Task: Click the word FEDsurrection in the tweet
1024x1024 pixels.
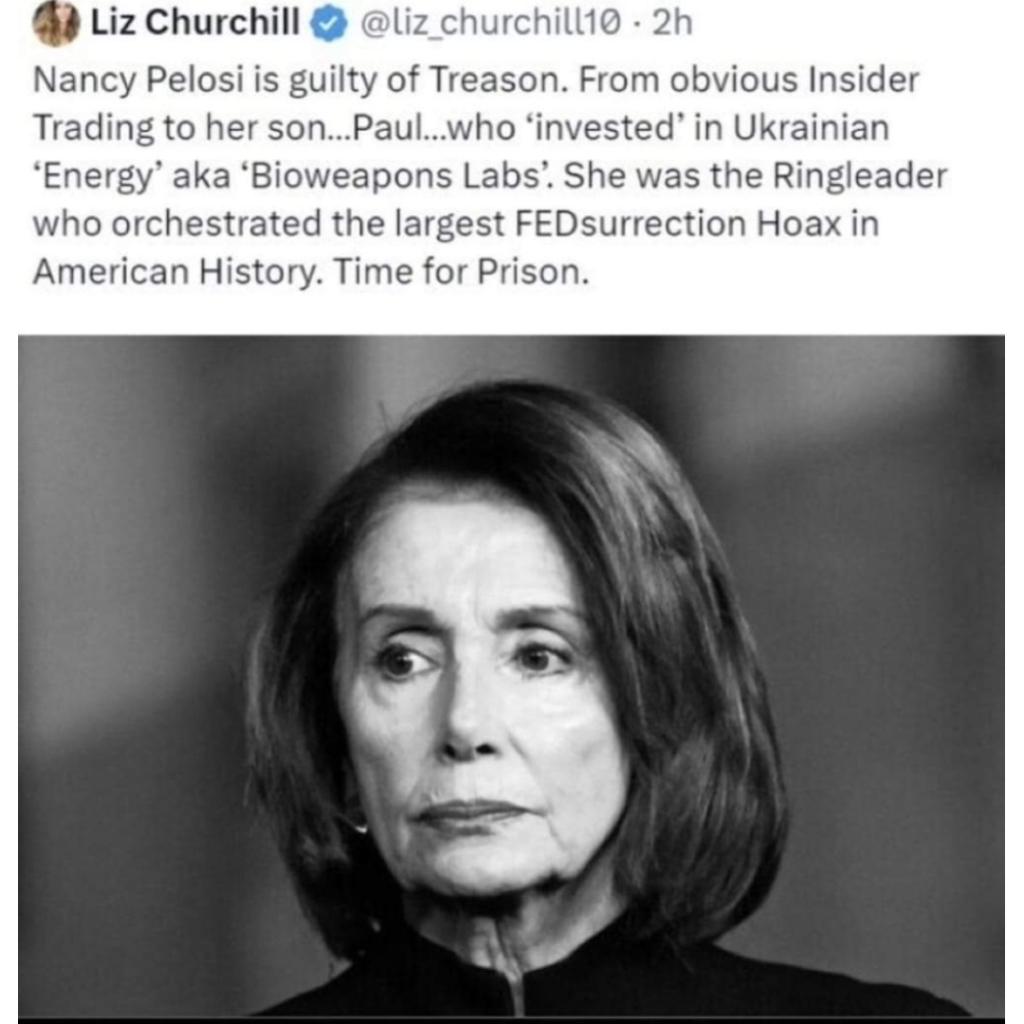Action: tap(630, 224)
